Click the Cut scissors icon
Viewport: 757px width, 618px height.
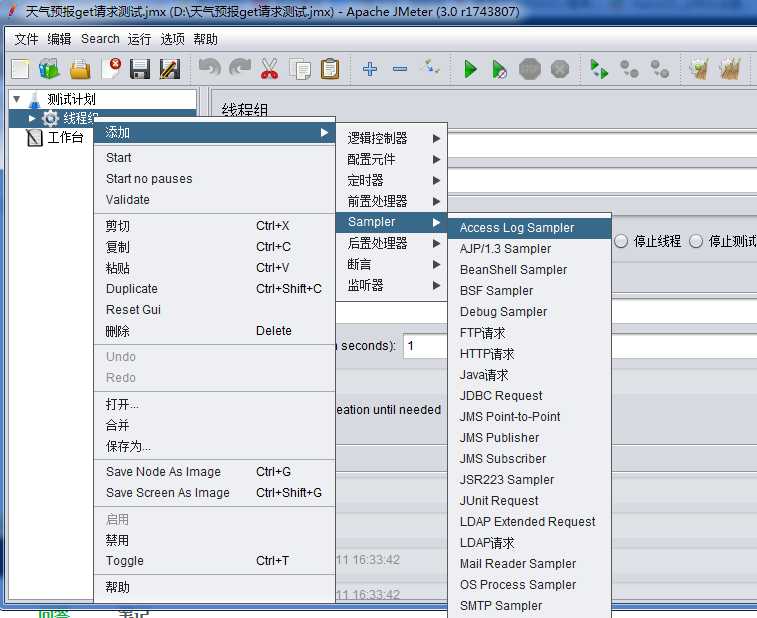269,69
